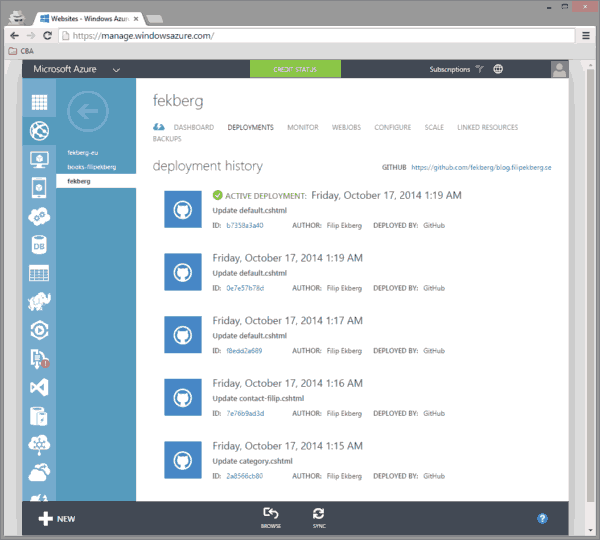Open the All Items grid icon in sidebar
600x540 pixels.
click(39, 102)
